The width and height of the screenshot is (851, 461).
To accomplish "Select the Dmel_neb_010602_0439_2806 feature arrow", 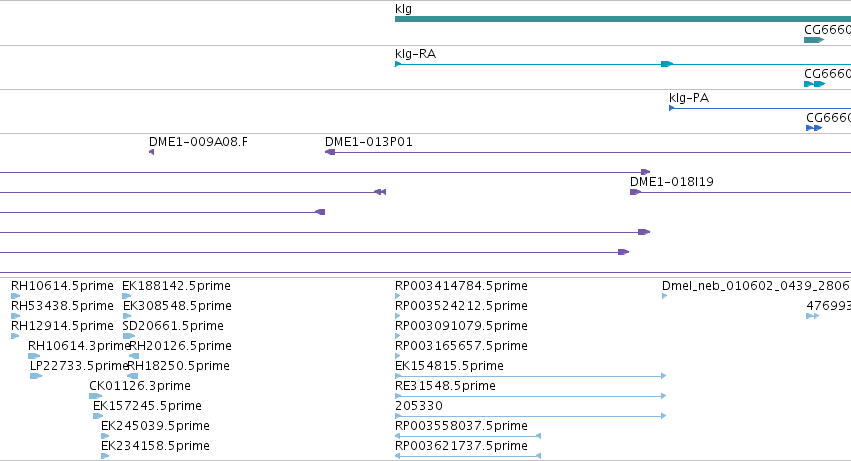I will 664,296.
